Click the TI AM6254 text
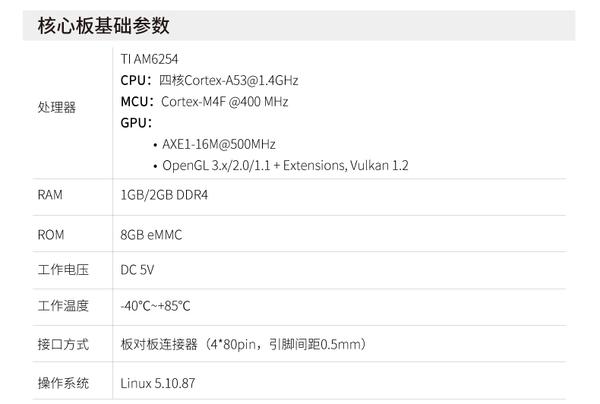This screenshot has height=404, width=600. pyautogui.click(x=150, y=60)
